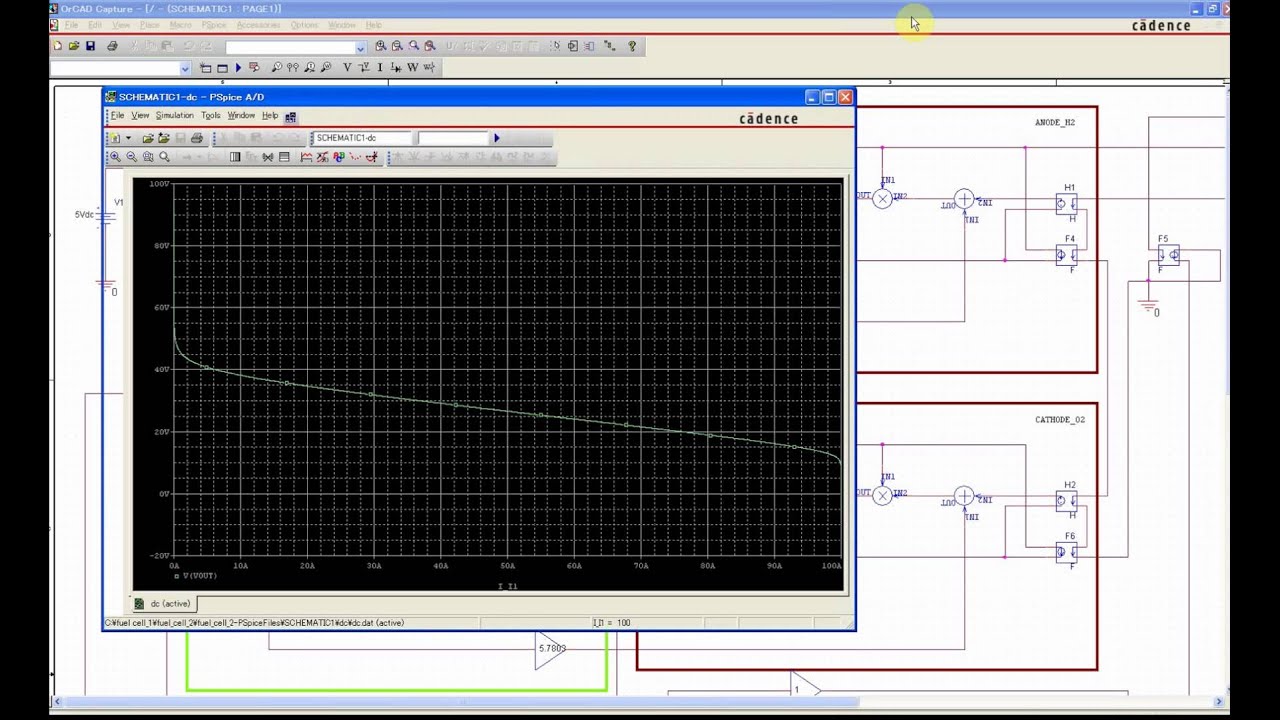Screen dimensions: 1280x720
Task: Click the PSpice A/D Append file icon
Action: click(164, 138)
